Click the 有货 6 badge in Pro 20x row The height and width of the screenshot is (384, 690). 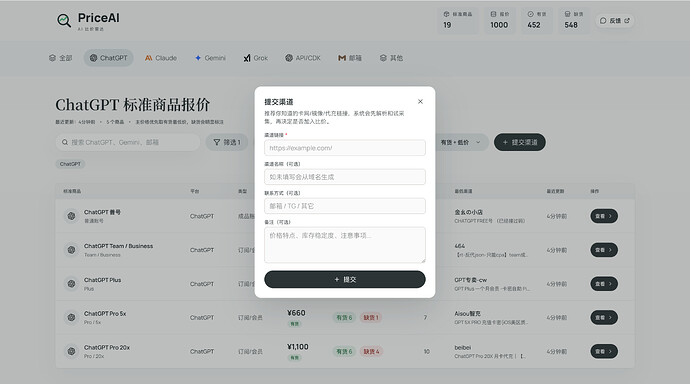344,351
